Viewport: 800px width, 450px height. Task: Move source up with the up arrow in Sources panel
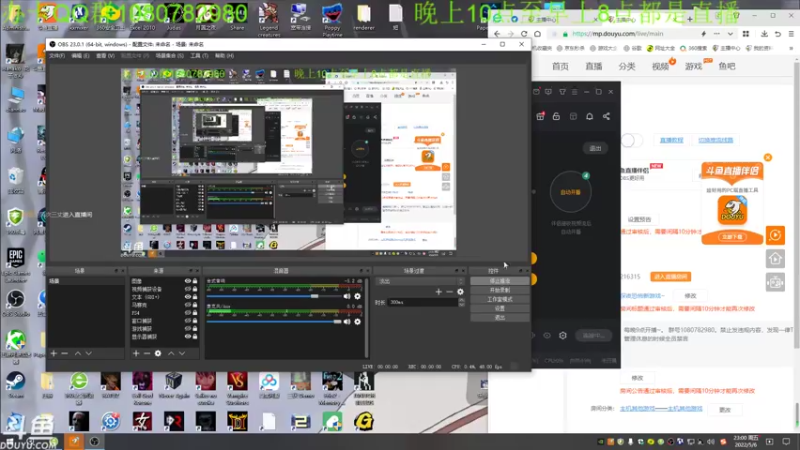pyautogui.click(x=171, y=353)
